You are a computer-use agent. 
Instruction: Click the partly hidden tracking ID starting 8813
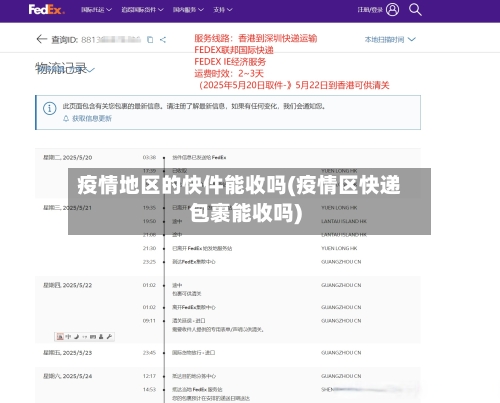[x=111, y=40]
